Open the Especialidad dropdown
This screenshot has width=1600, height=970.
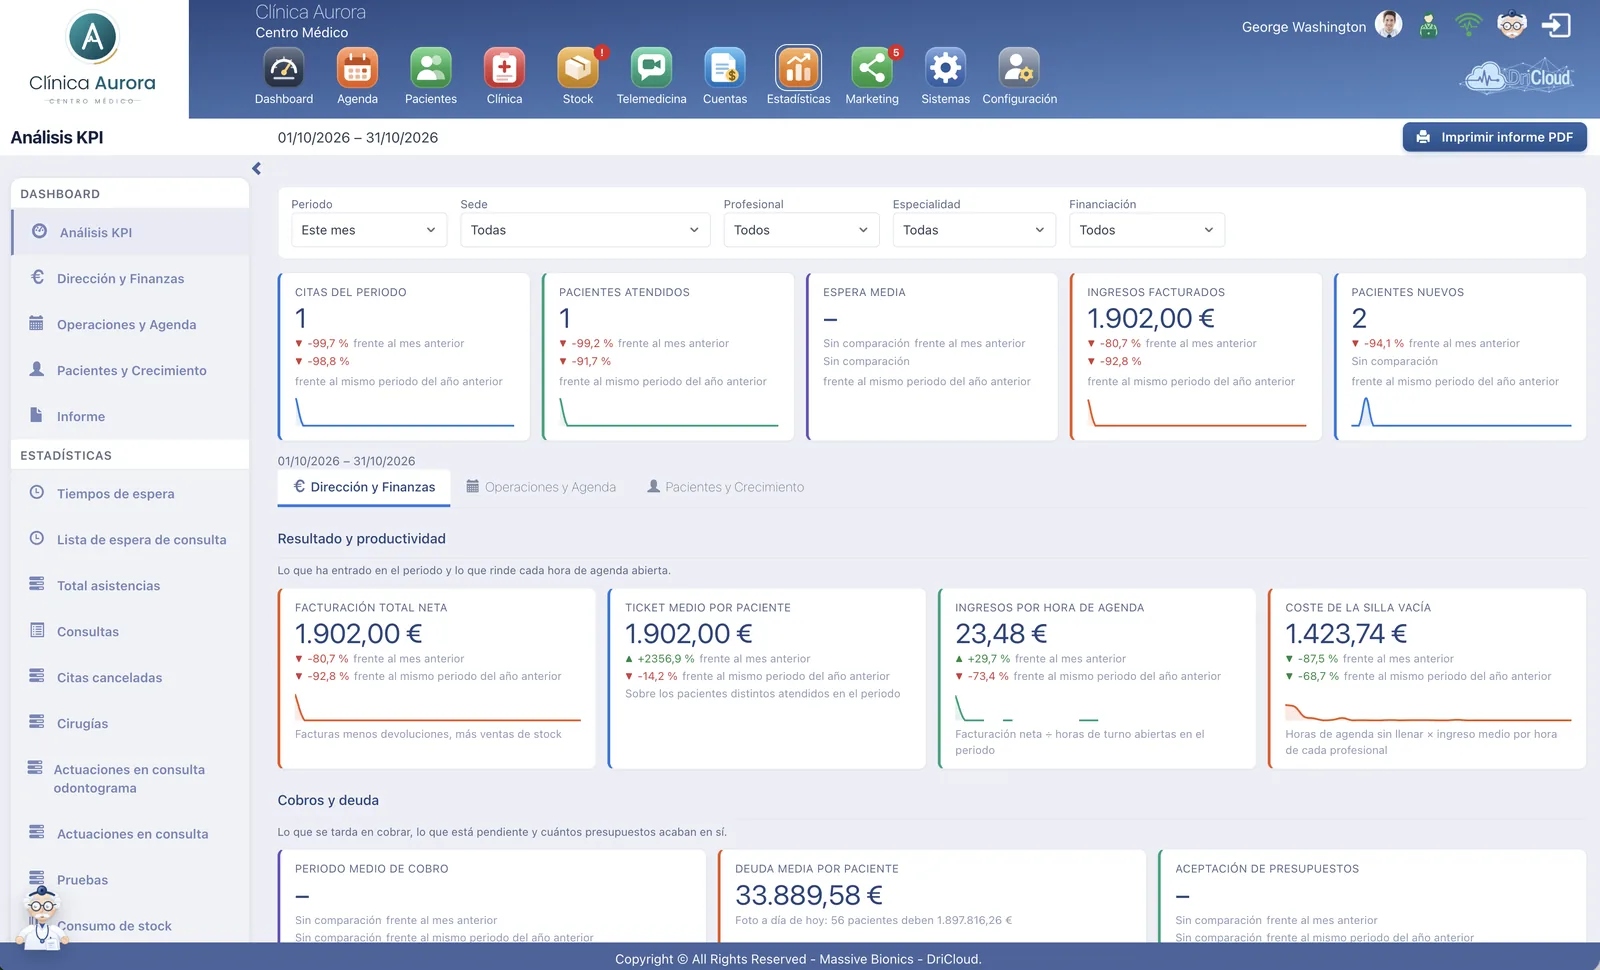click(x=974, y=230)
